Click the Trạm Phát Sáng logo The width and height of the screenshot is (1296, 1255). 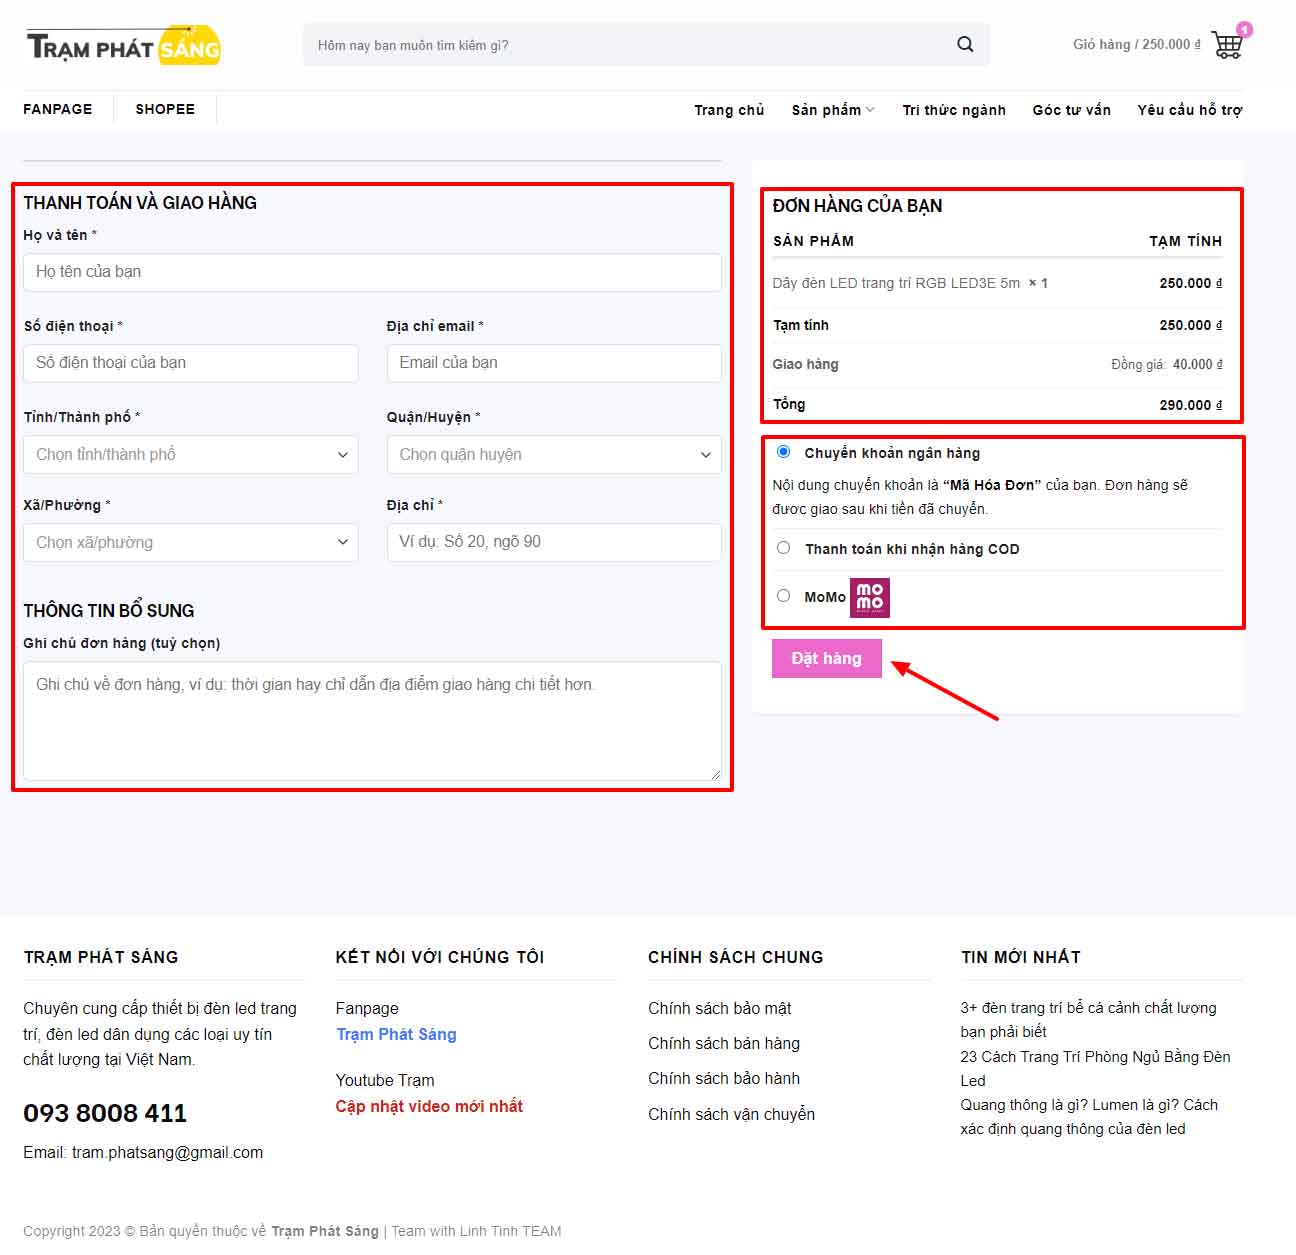pyautogui.click(x=123, y=46)
